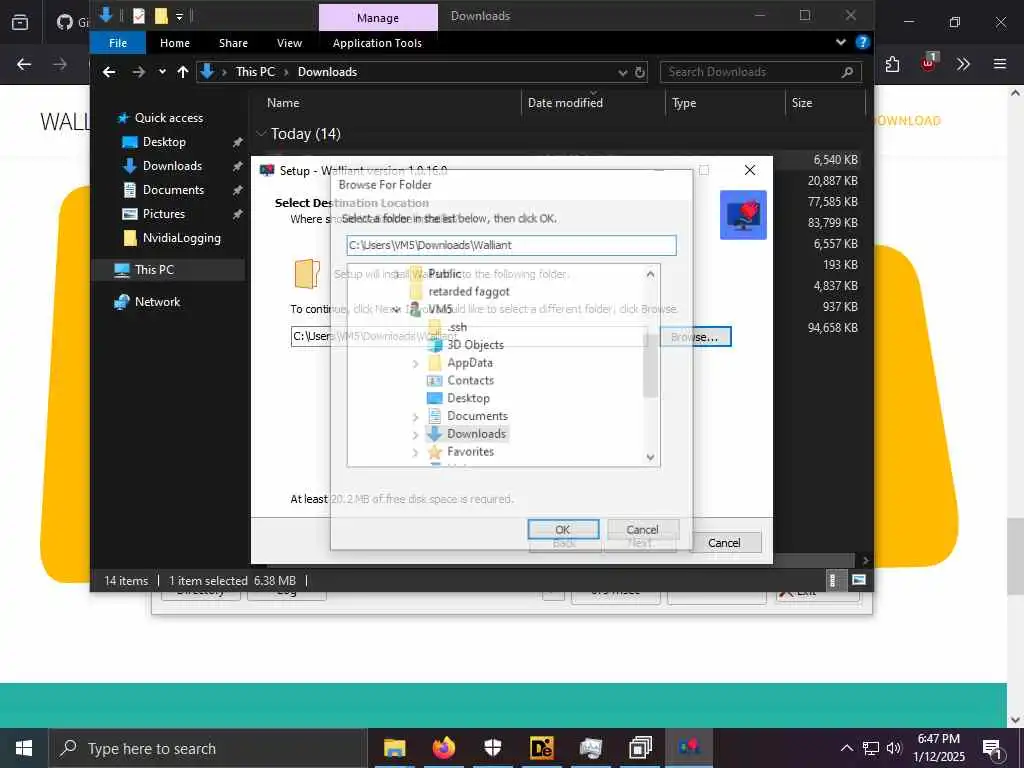Select Desktop in Browse For Folder tree
The height and width of the screenshot is (768, 1024).
point(468,398)
